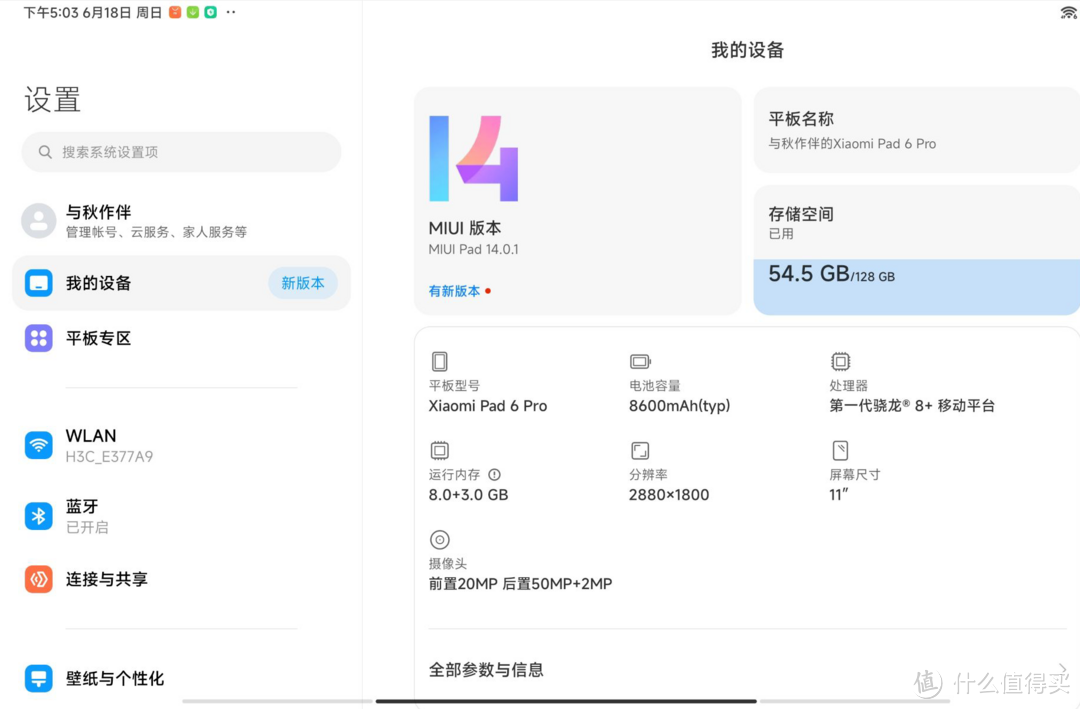Open the 平板专区 menu item
This screenshot has height=709, width=1080.
click(x=181, y=338)
